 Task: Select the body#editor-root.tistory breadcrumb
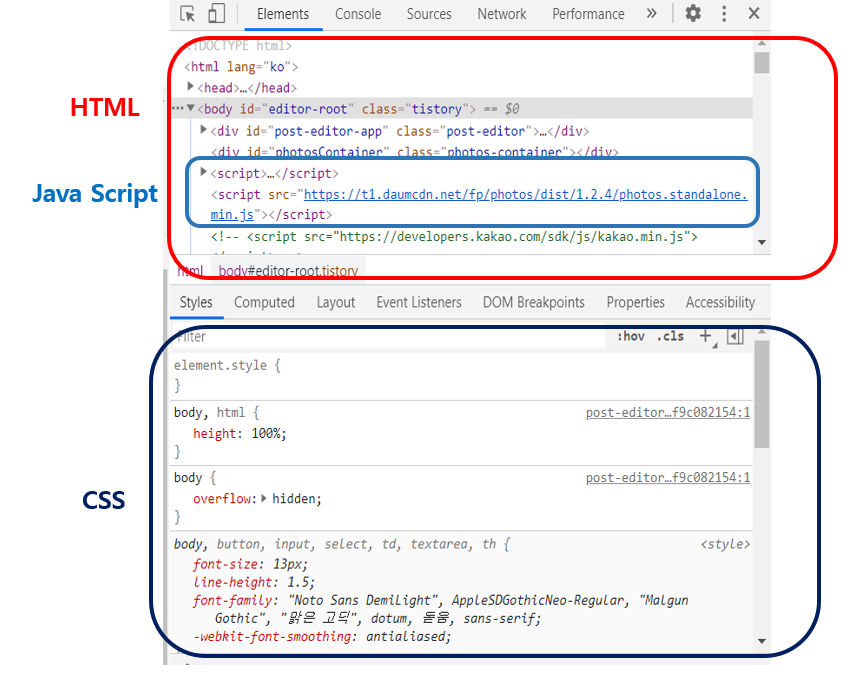pos(288,270)
